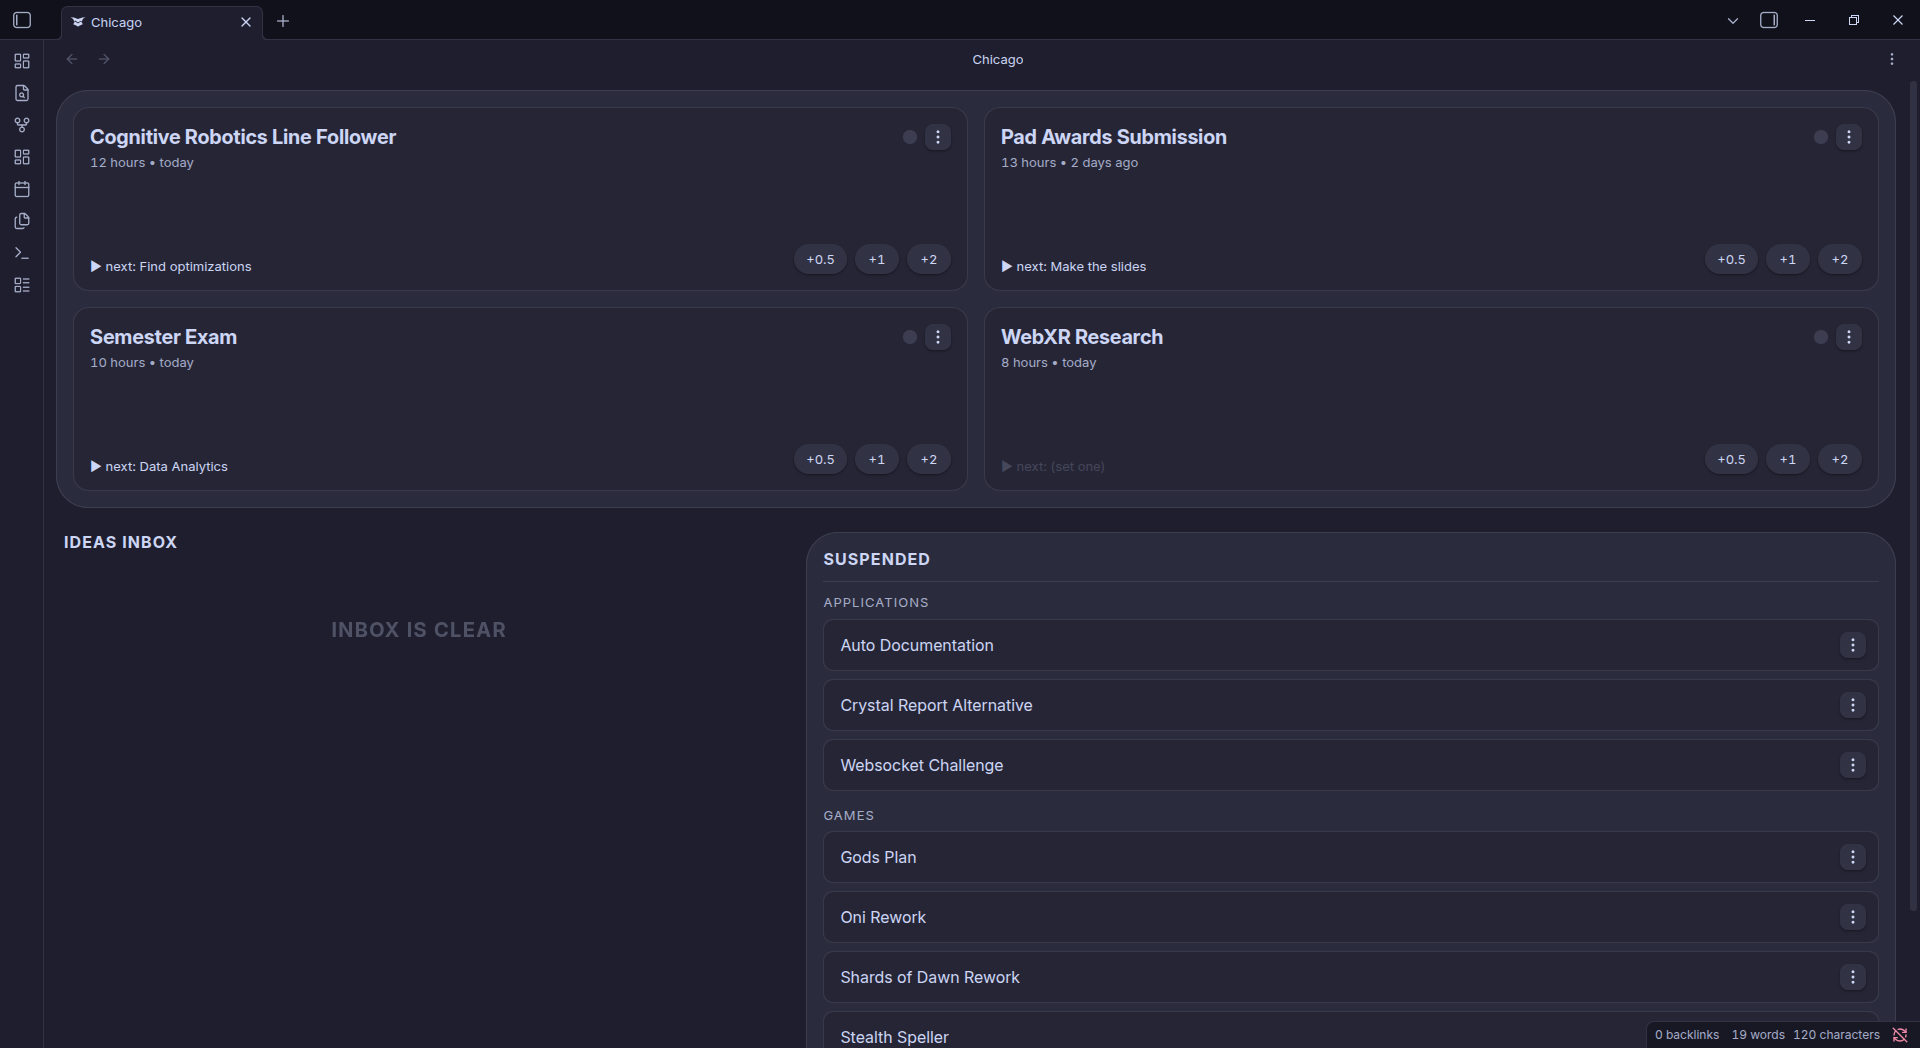Viewport: 1920px width, 1048px height.
Task: Expand 'next: Make the slides' triangle
Action: pos(1007,266)
